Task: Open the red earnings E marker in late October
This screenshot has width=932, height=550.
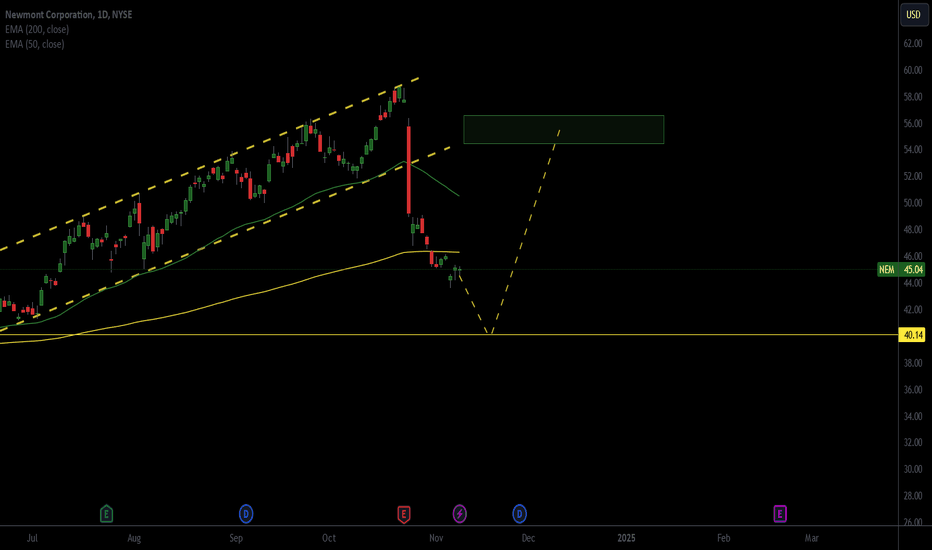Action: coord(404,514)
